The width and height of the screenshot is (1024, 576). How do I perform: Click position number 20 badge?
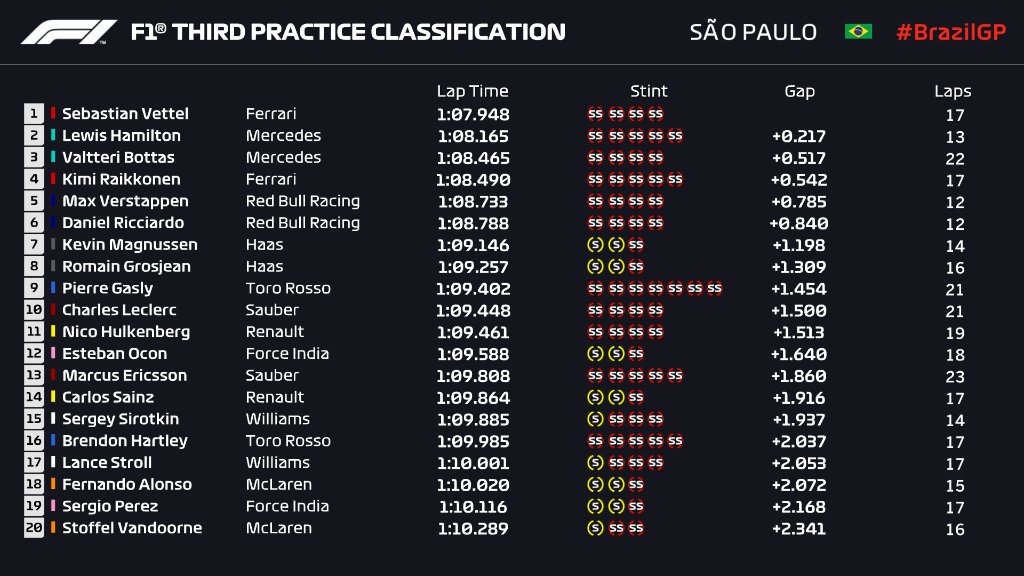tap(34, 528)
